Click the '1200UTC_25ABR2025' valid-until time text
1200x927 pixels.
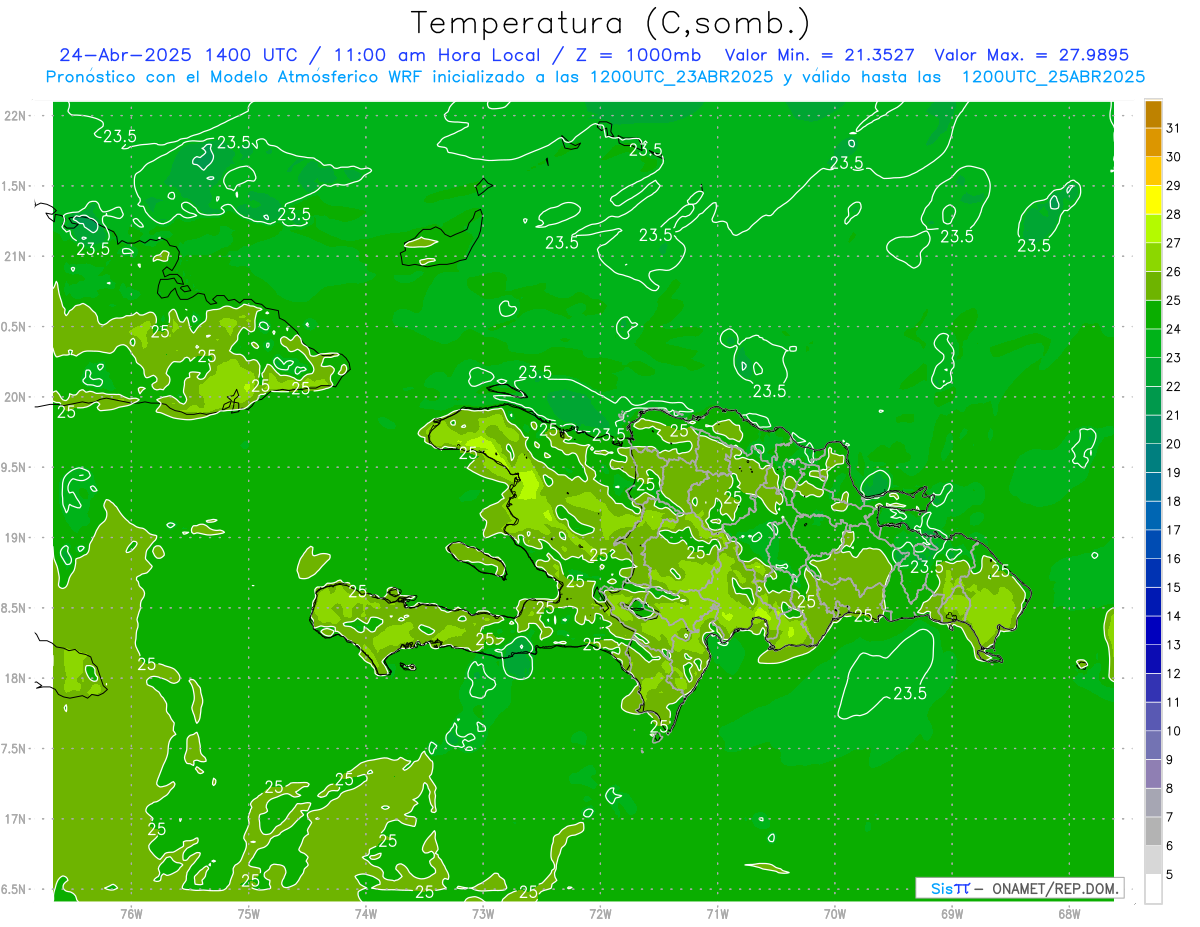click(1052, 77)
